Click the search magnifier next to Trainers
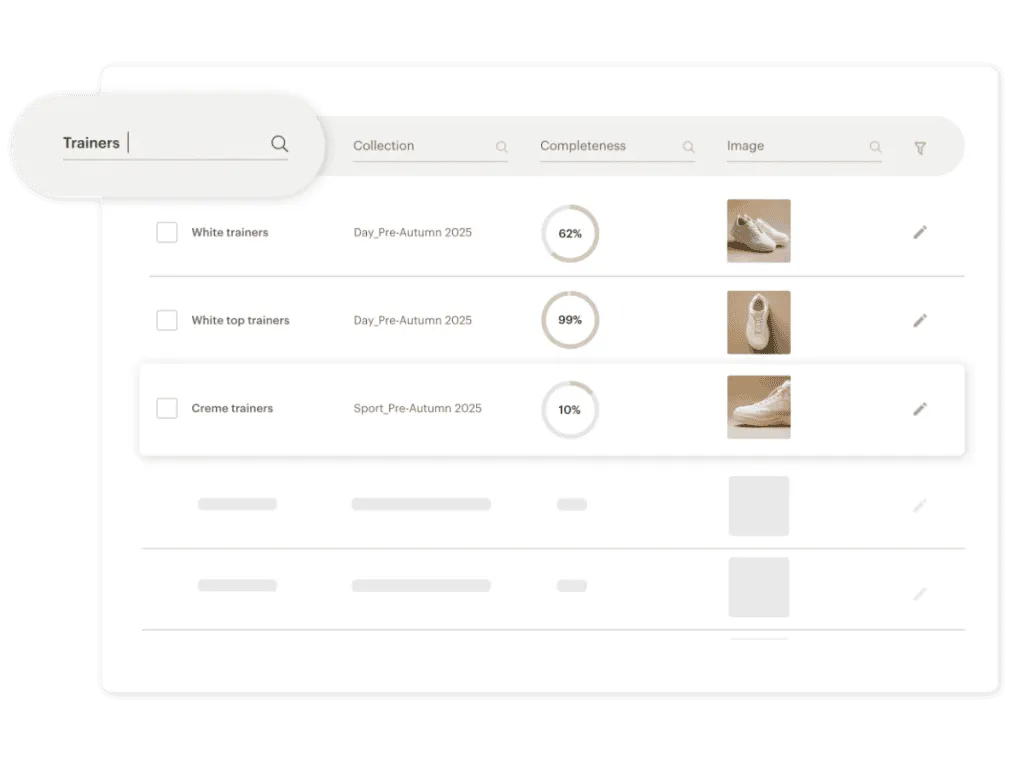The width and height of the screenshot is (1024, 768). coord(280,144)
